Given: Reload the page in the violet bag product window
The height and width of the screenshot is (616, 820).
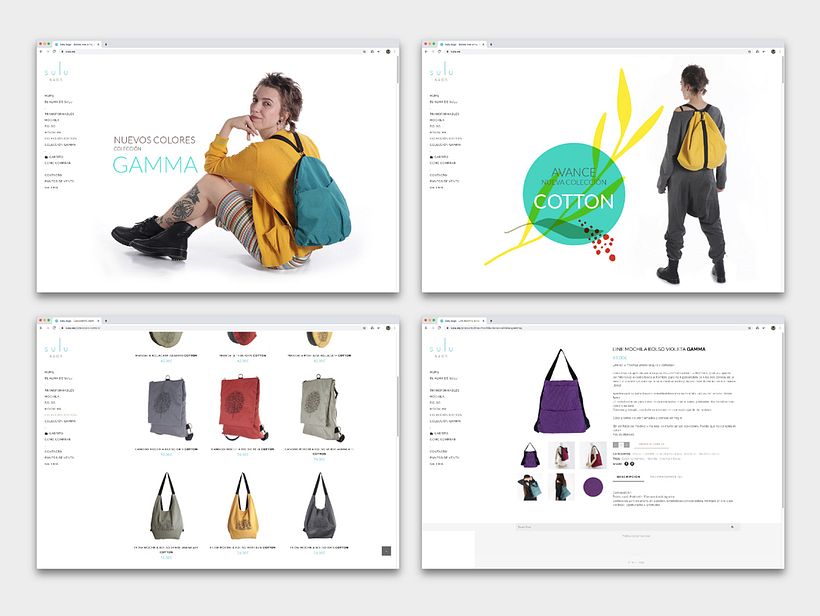Looking at the screenshot, I should [x=439, y=328].
